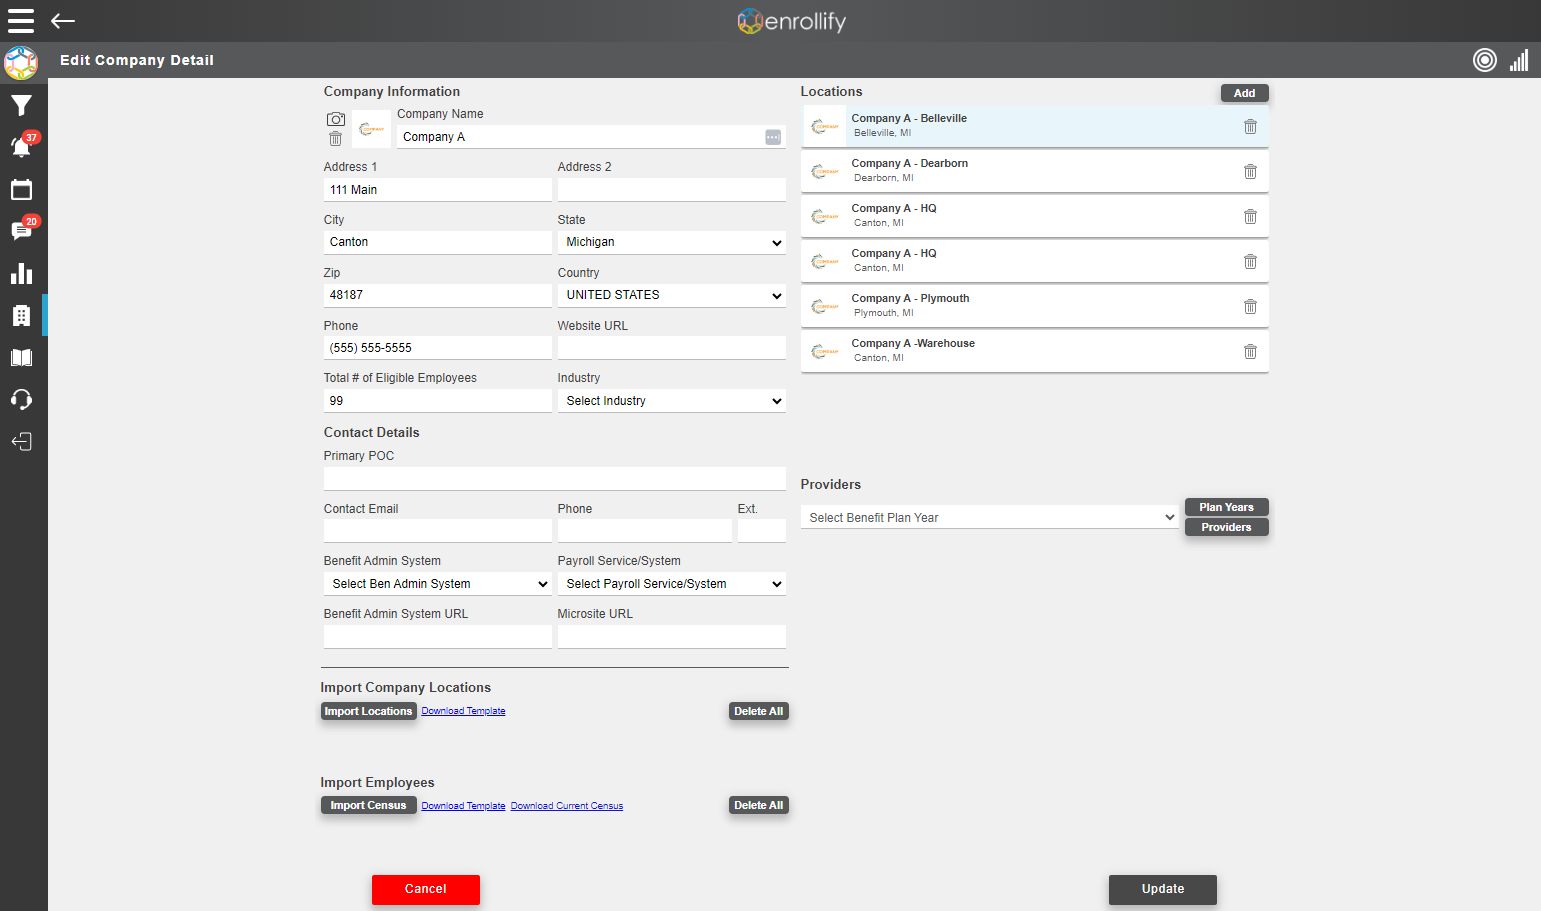
Task: Open the filter funnel in sidebar
Action: pyautogui.click(x=21, y=105)
